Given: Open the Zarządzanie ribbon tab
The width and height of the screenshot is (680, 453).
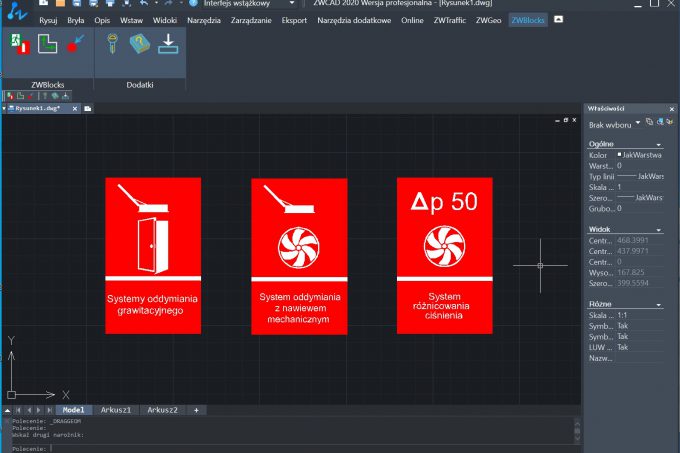Looking at the screenshot, I should point(251,20).
